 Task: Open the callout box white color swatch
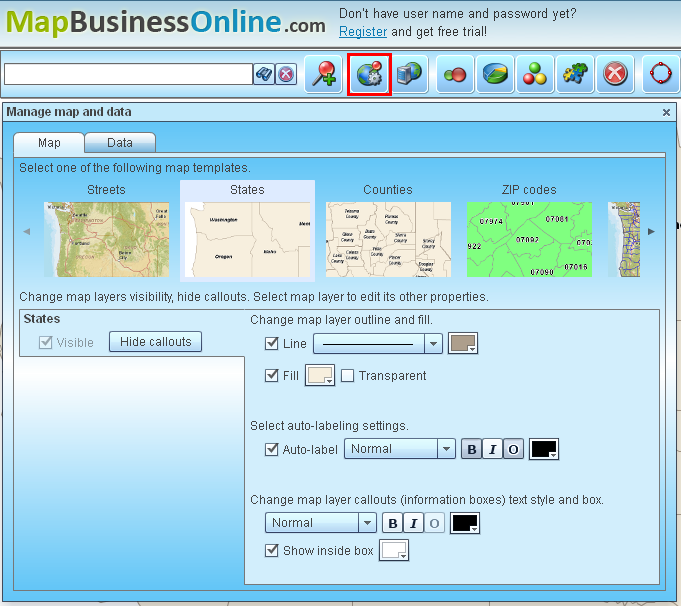(x=394, y=550)
